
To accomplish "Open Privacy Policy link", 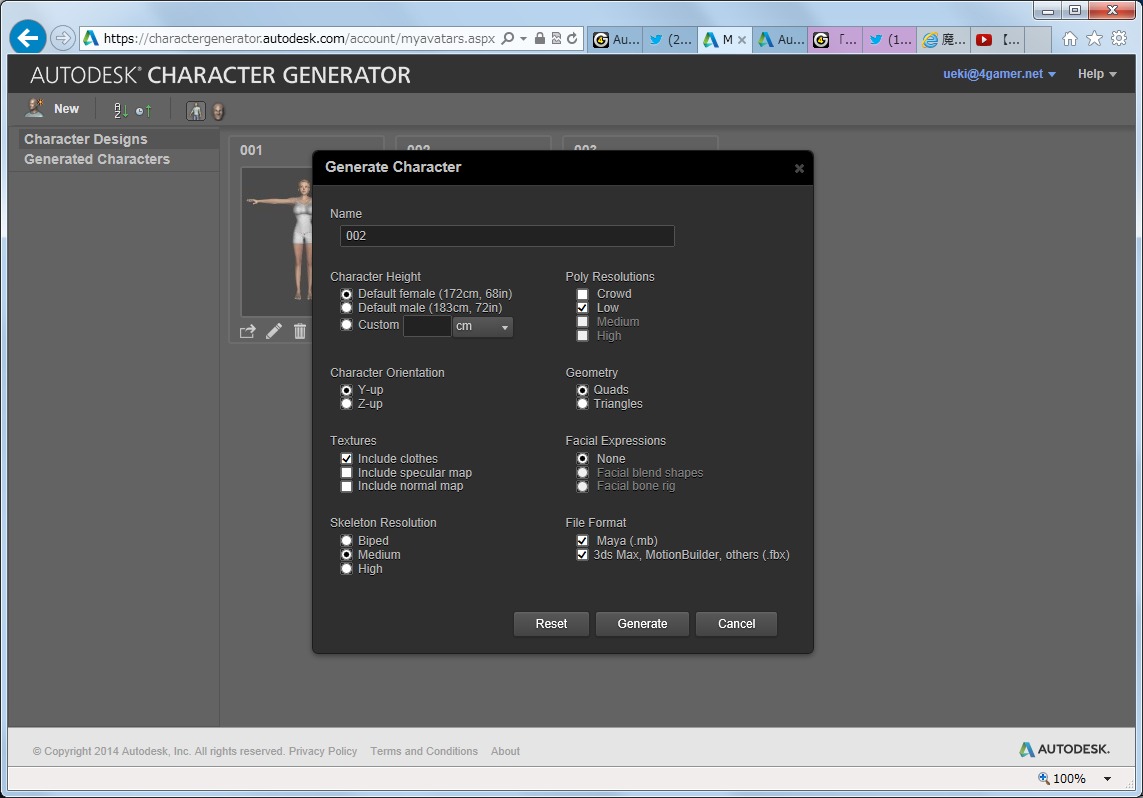I will click(323, 751).
